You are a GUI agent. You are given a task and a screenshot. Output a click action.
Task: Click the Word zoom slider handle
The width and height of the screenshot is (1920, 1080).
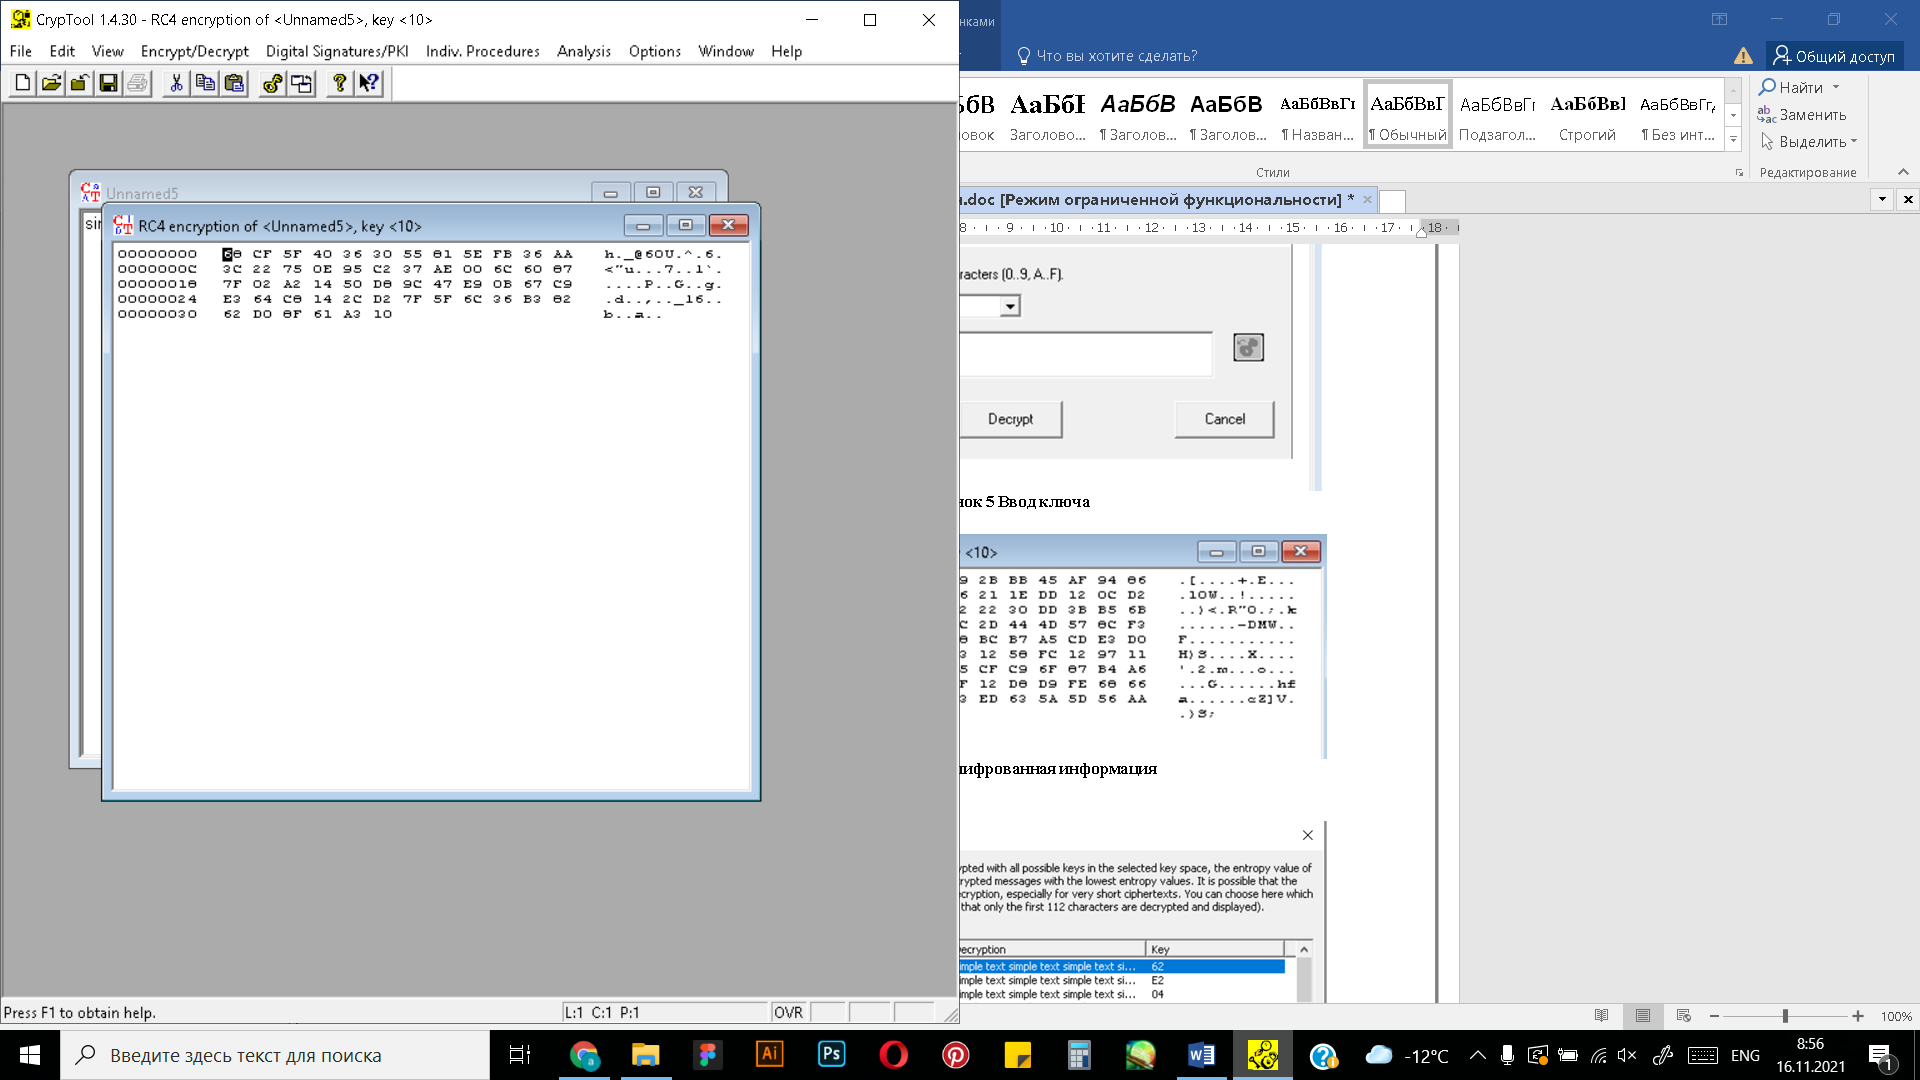coord(1785,1016)
